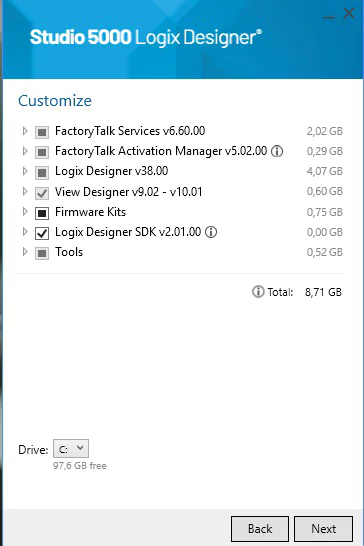Expand the FactoryTalk Services tree node

tap(25, 131)
